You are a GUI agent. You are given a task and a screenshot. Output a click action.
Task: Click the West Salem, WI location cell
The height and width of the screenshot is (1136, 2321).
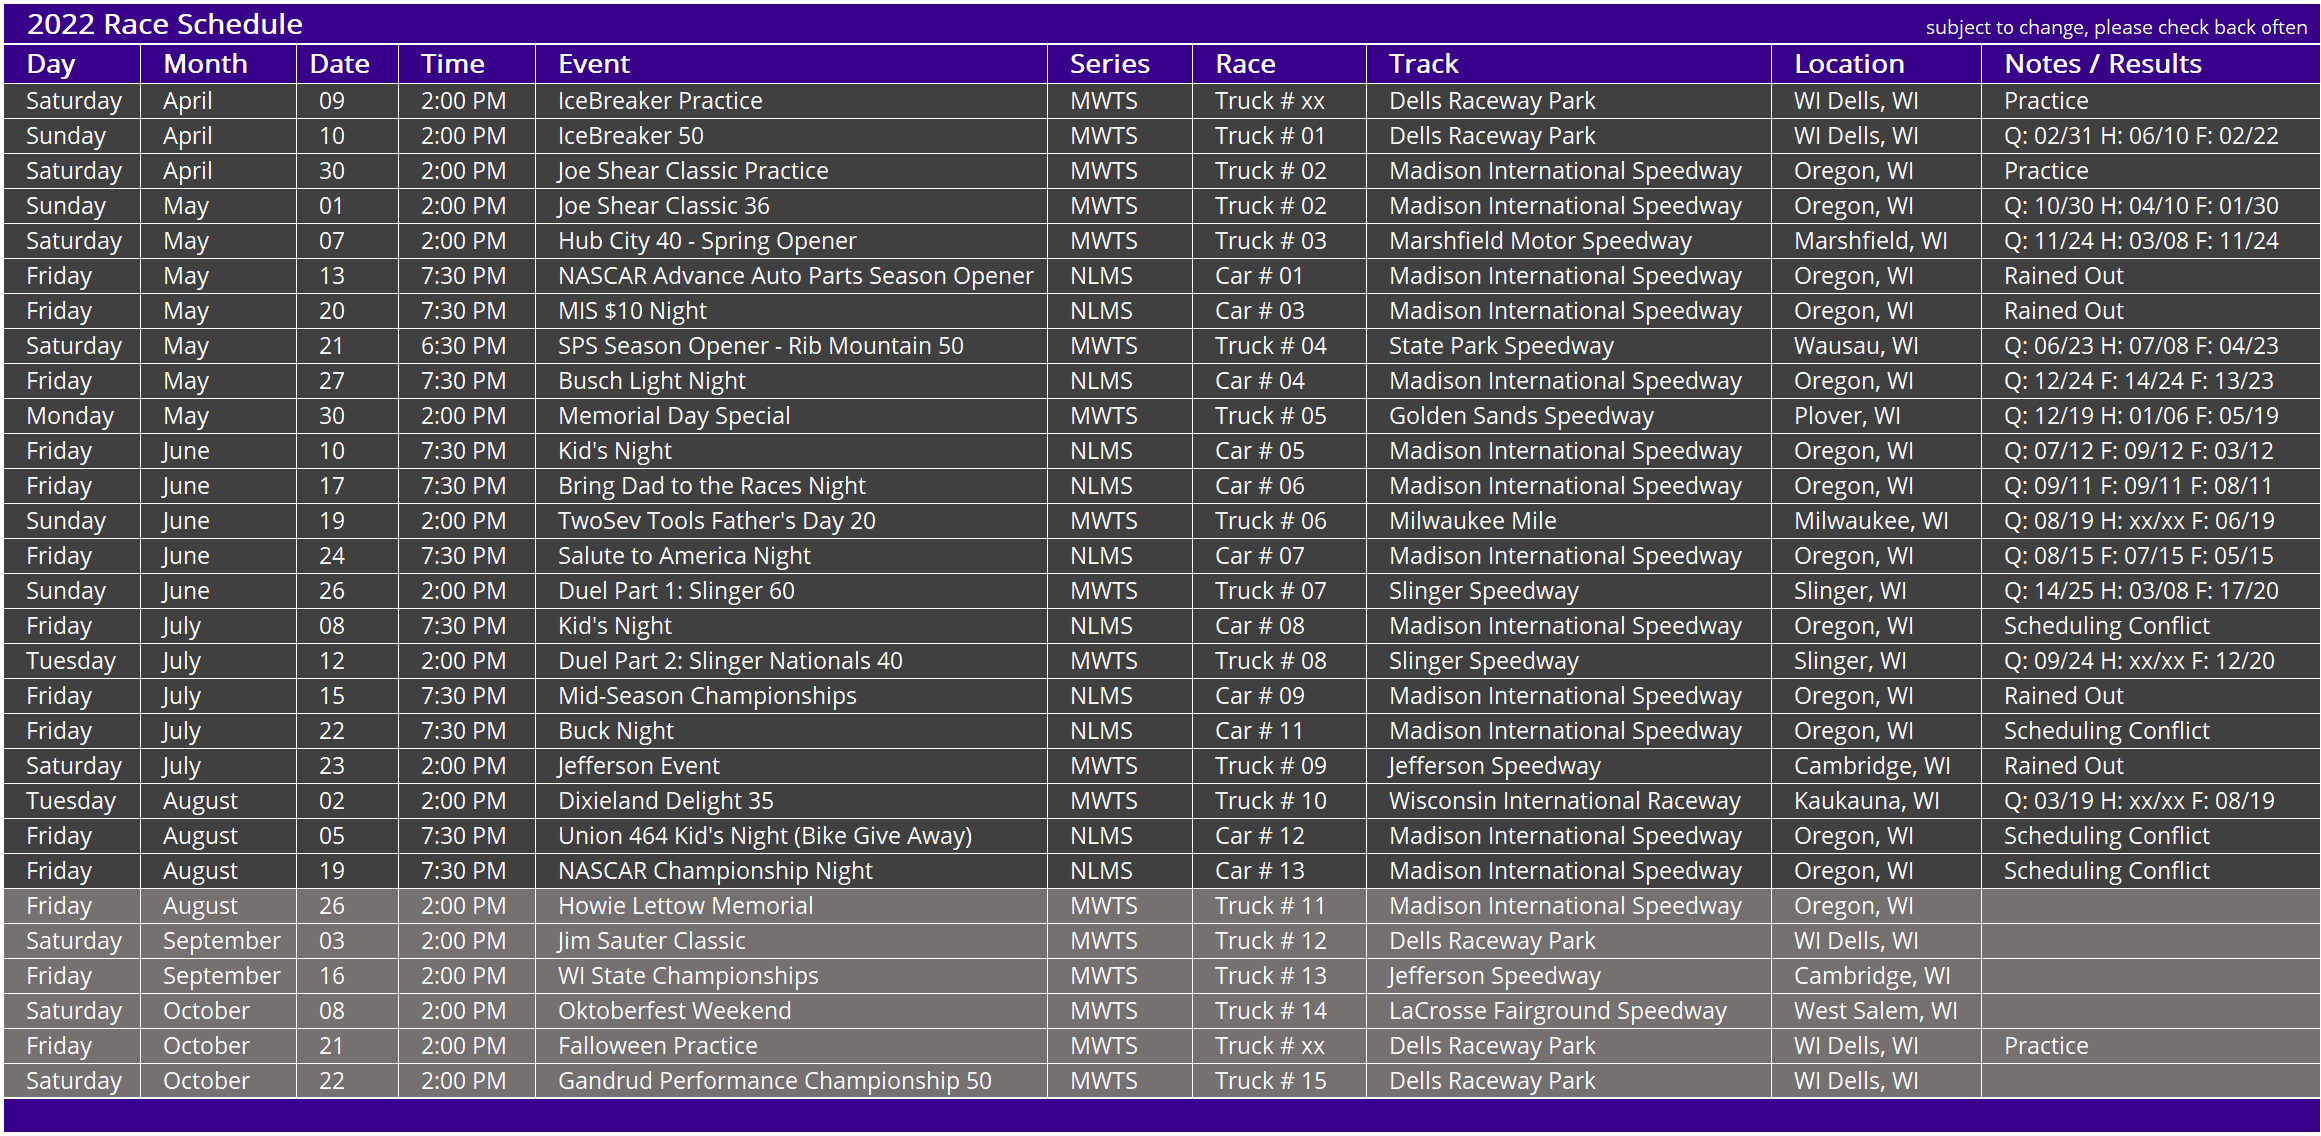click(1876, 1011)
